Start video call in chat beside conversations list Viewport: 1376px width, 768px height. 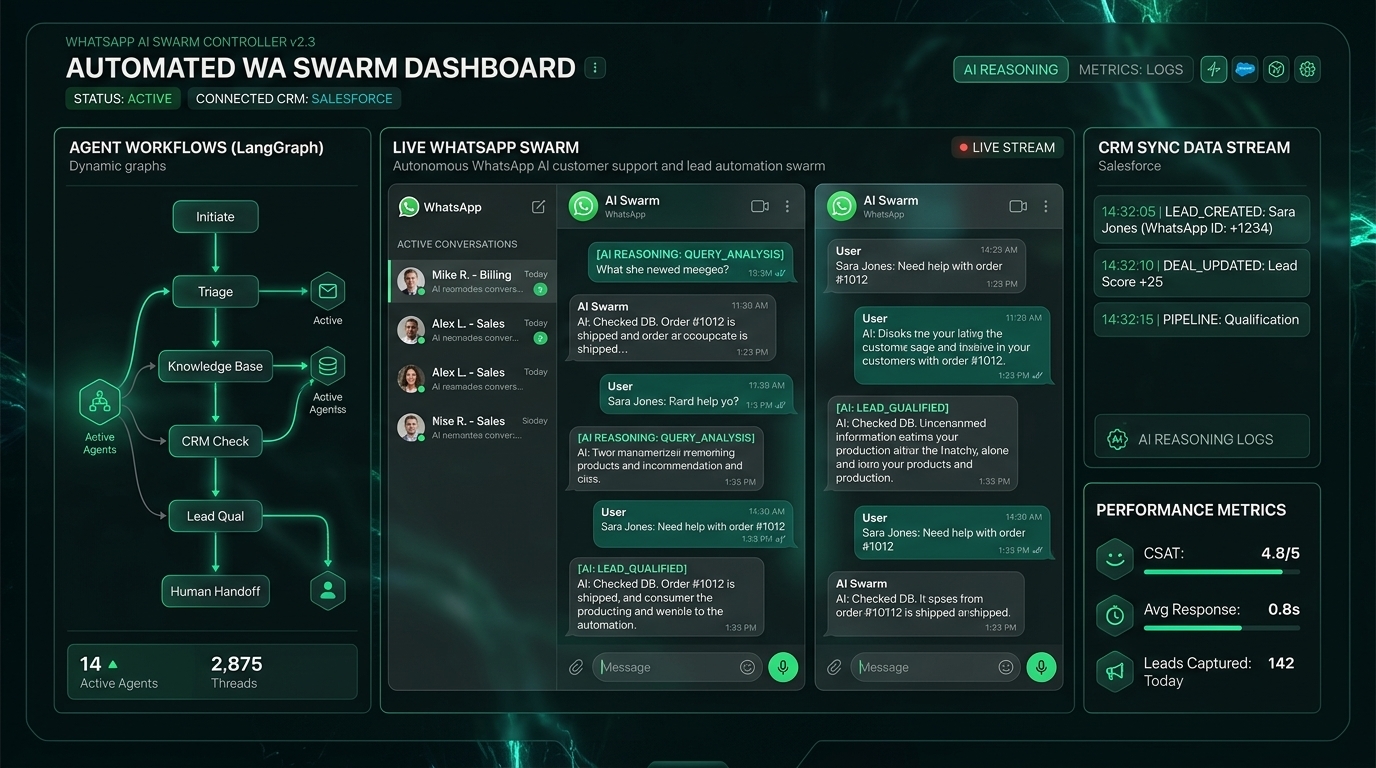point(760,206)
